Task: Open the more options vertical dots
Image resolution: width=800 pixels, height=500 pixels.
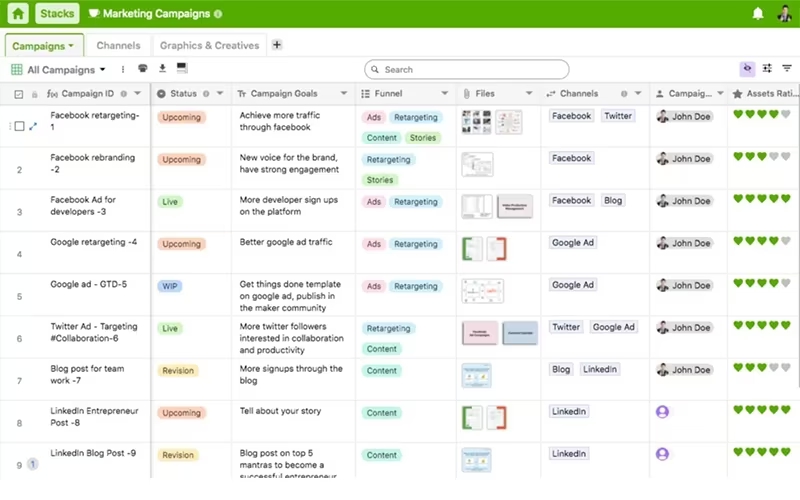Action: click(123, 69)
